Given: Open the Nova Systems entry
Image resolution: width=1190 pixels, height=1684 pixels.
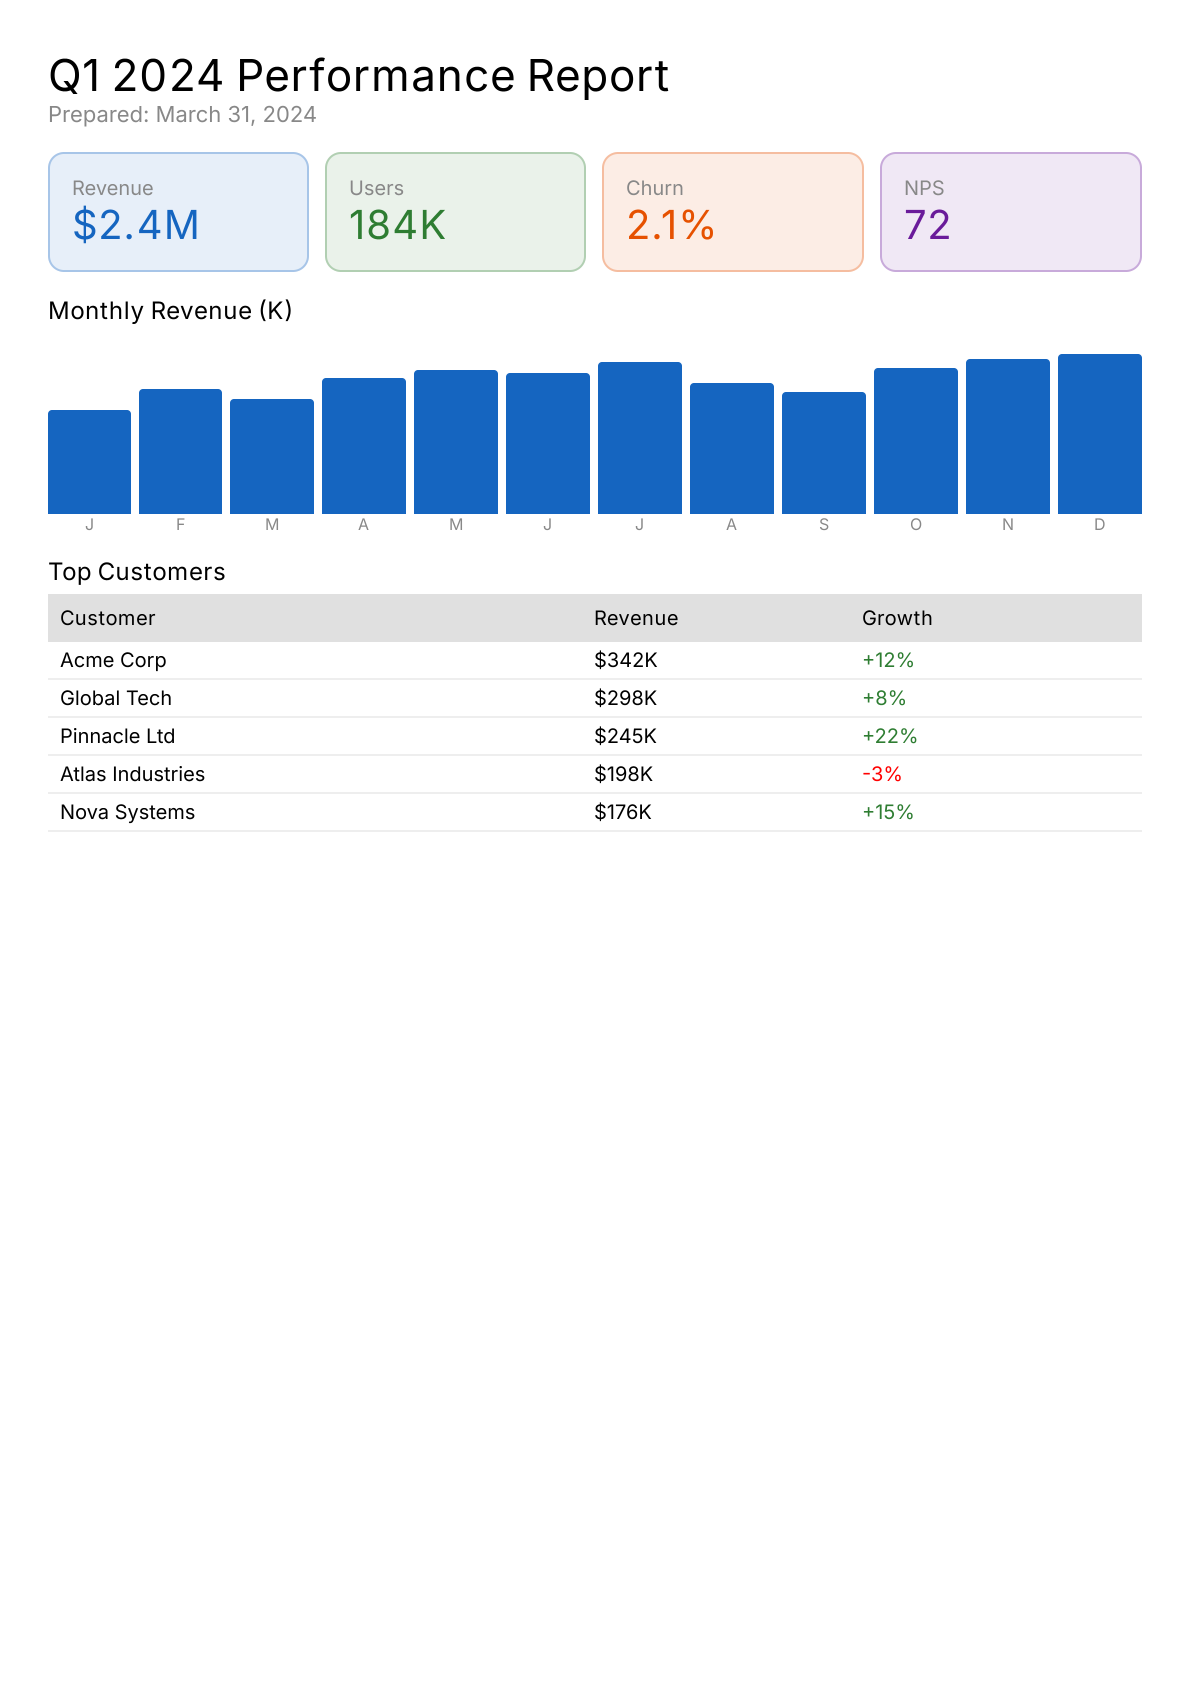Looking at the screenshot, I should 127,812.
